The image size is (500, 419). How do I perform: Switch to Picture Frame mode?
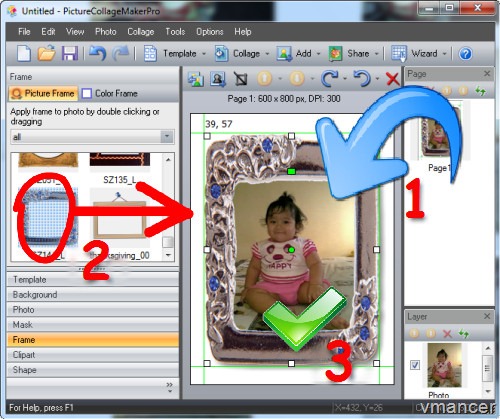click(x=43, y=93)
